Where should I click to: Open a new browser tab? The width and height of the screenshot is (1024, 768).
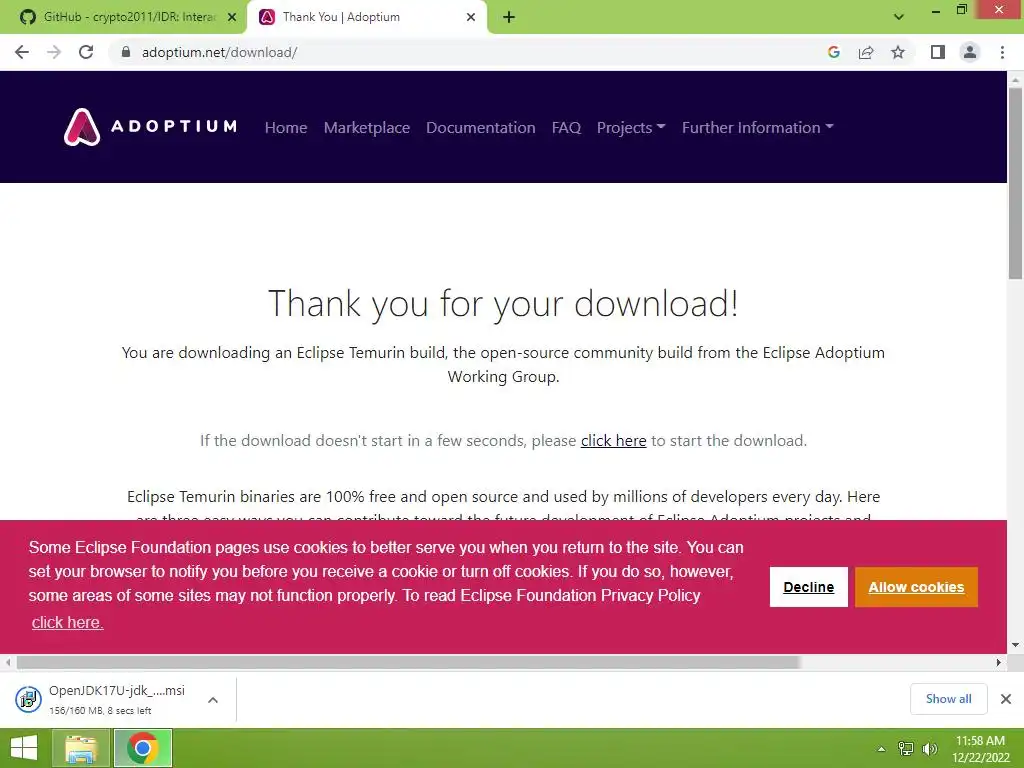[509, 18]
